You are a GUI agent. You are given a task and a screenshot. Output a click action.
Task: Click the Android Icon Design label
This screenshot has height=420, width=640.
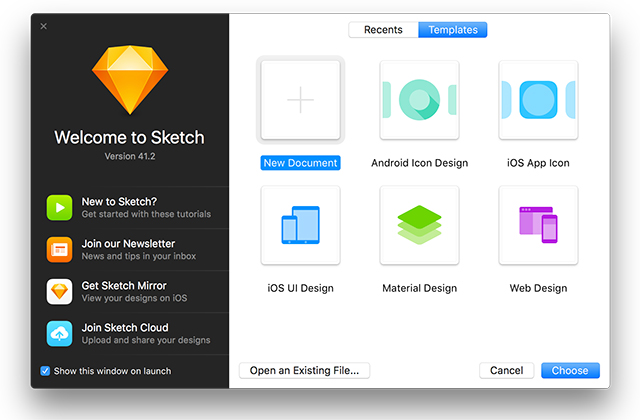coord(420,163)
